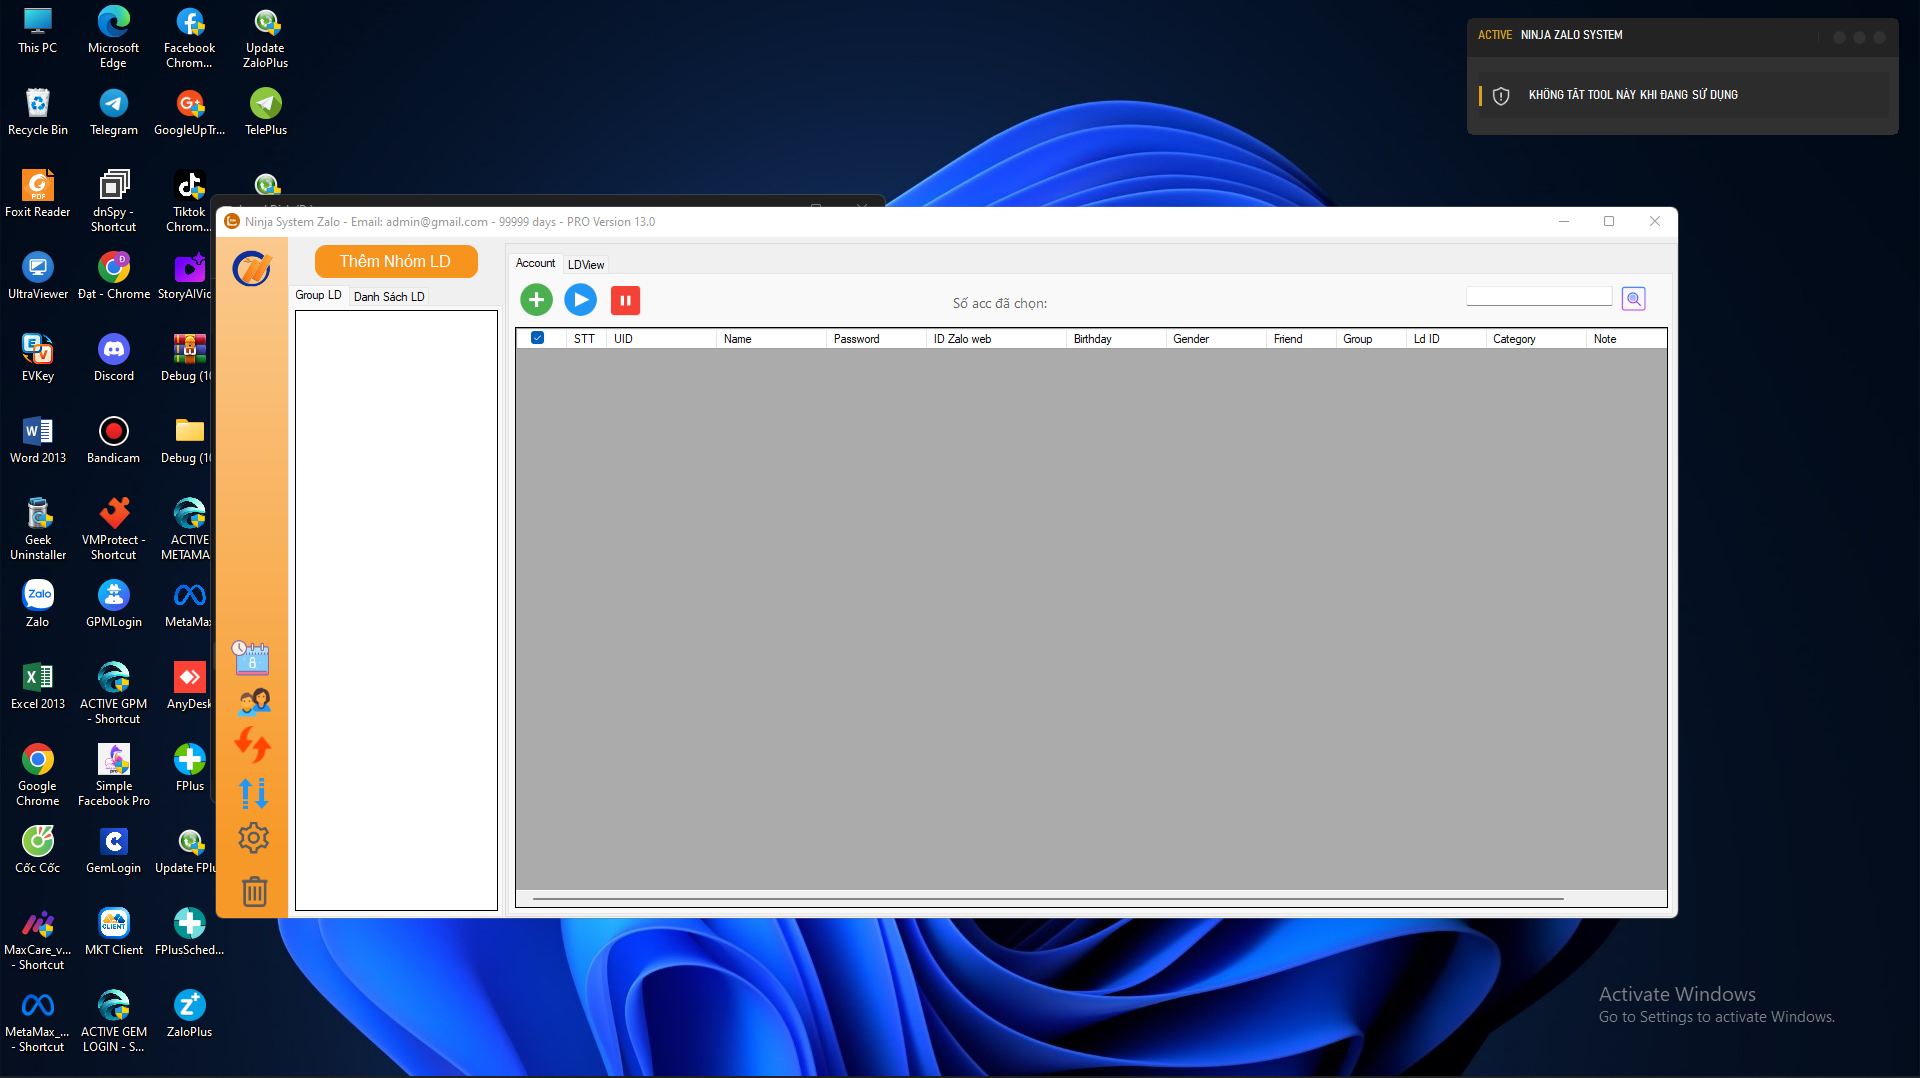Select the Discord desktop icon
This screenshot has width=1920, height=1078.
tap(114, 358)
